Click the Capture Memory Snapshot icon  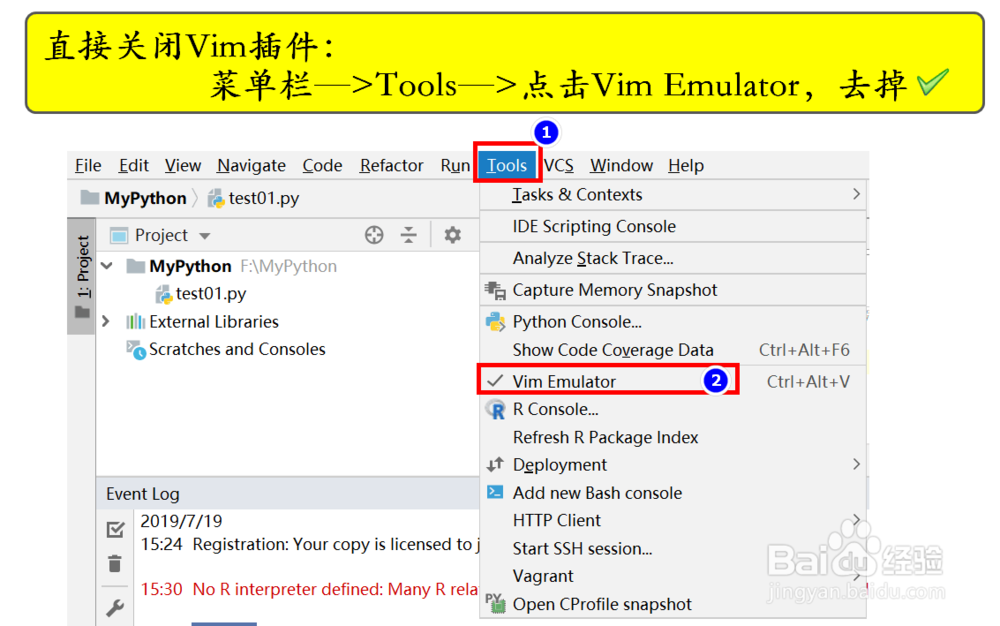(496, 291)
